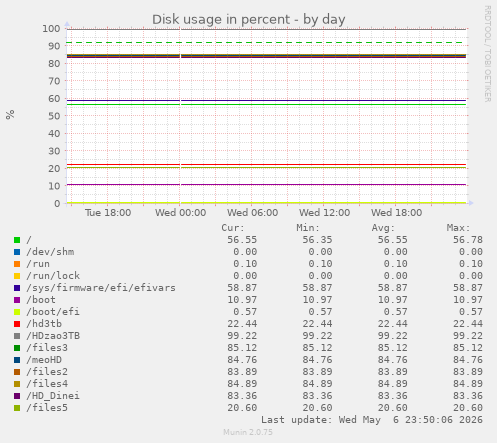Image resolution: width=497 pixels, height=443 pixels.
Task: Click the red /hd3tb legend swatch
Action: [17, 324]
